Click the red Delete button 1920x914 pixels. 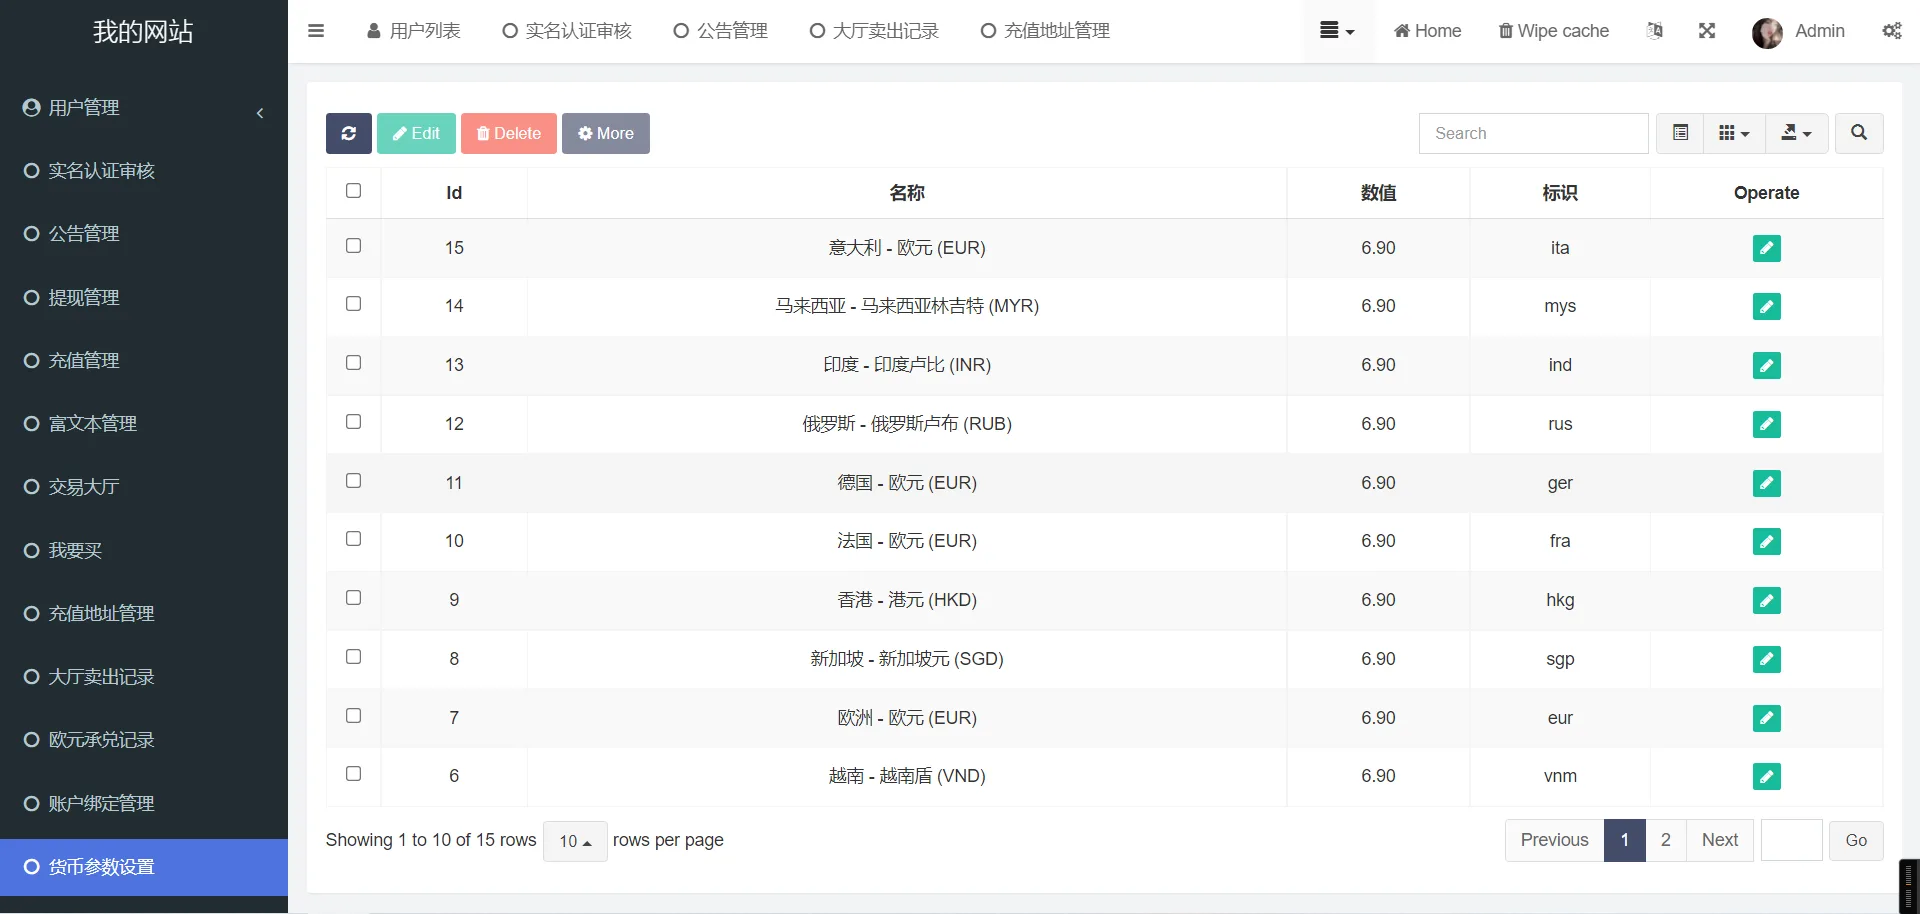pyautogui.click(x=508, y=133)
